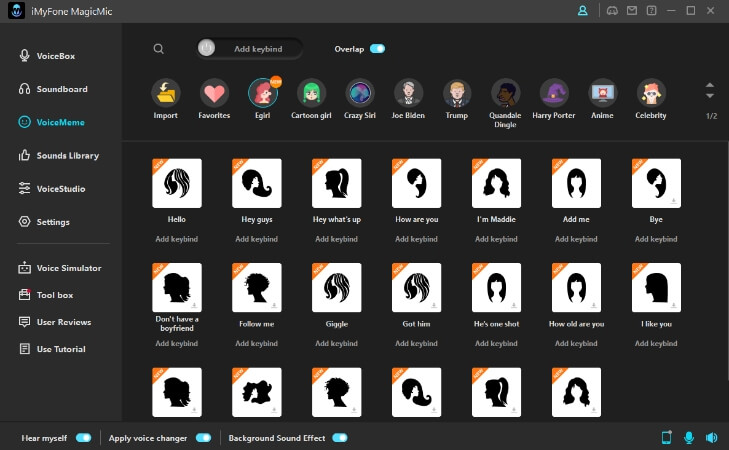729x450 pixels.
Task: Play the Hey guys voice meme
Action: pos(257,183)
